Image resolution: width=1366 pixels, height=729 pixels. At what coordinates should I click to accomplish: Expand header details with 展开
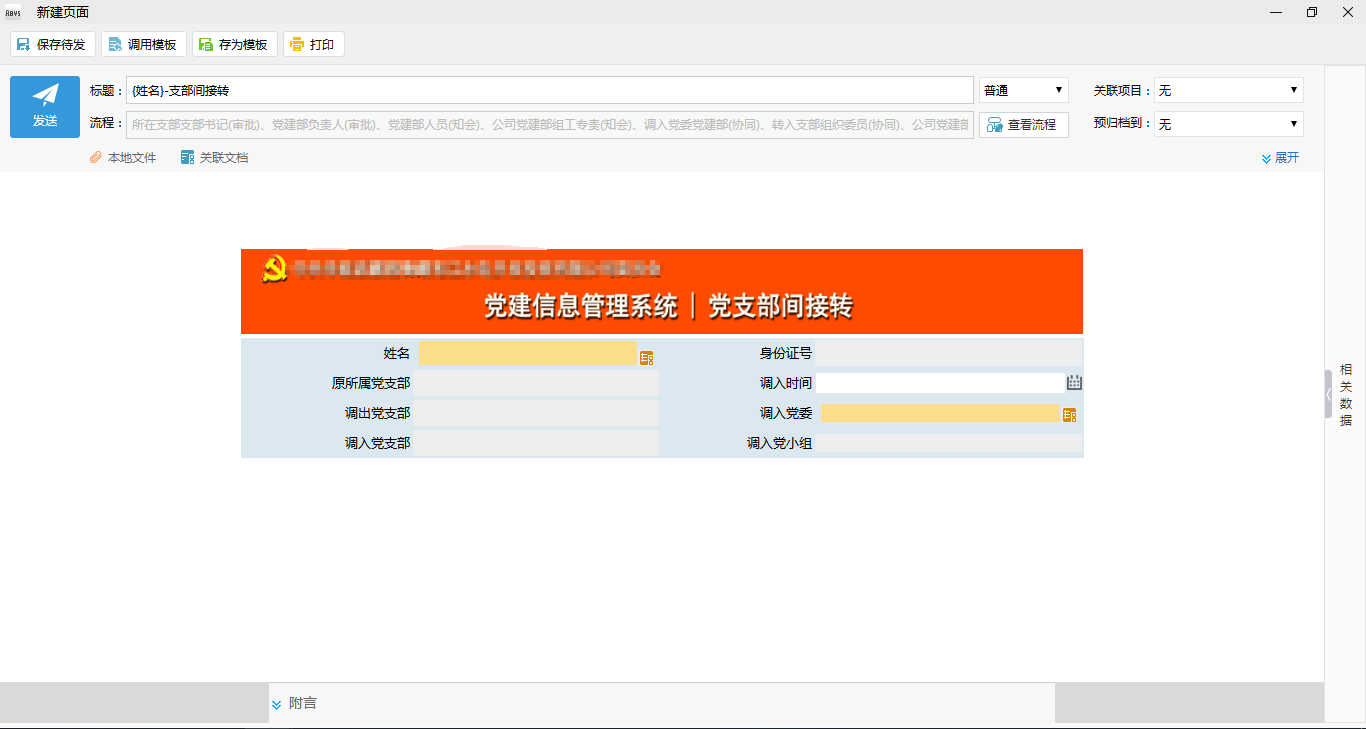1280,158
